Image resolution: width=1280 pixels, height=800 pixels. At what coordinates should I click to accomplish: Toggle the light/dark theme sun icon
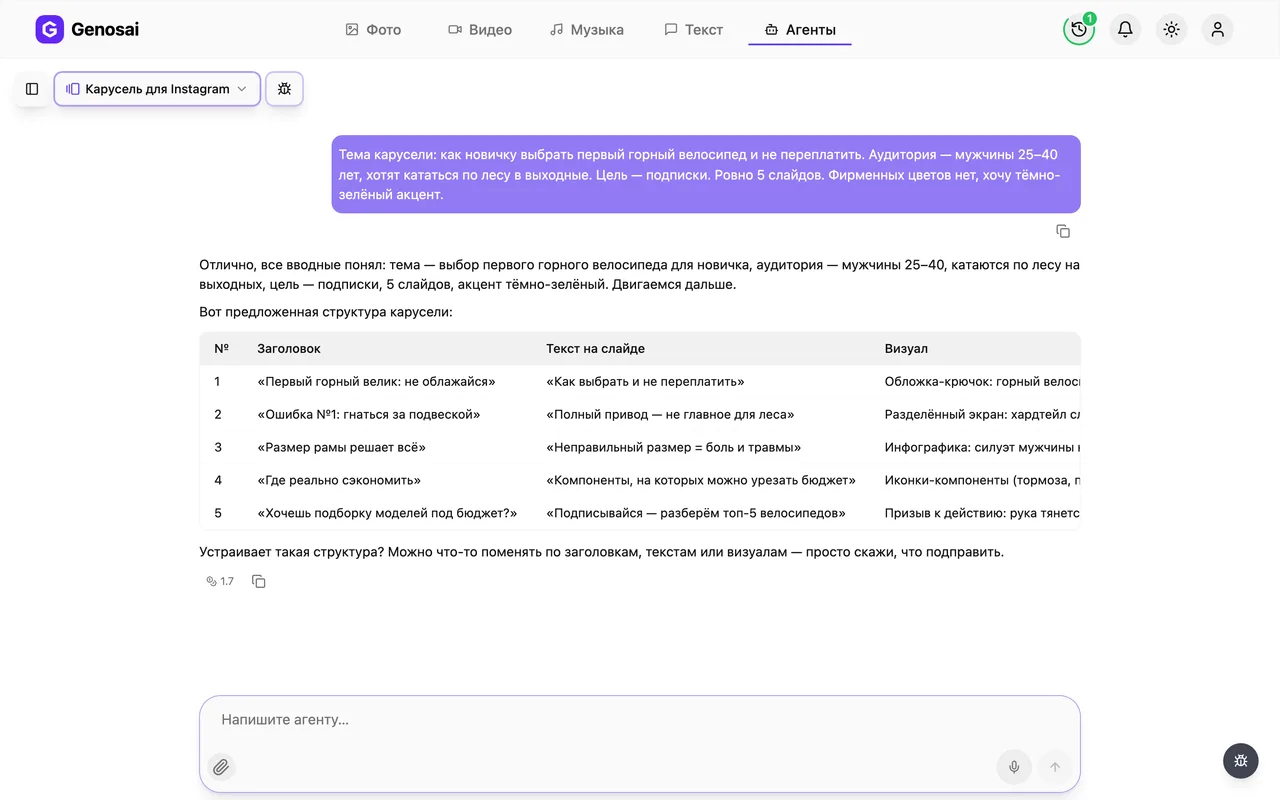(x=1171, y=29)
